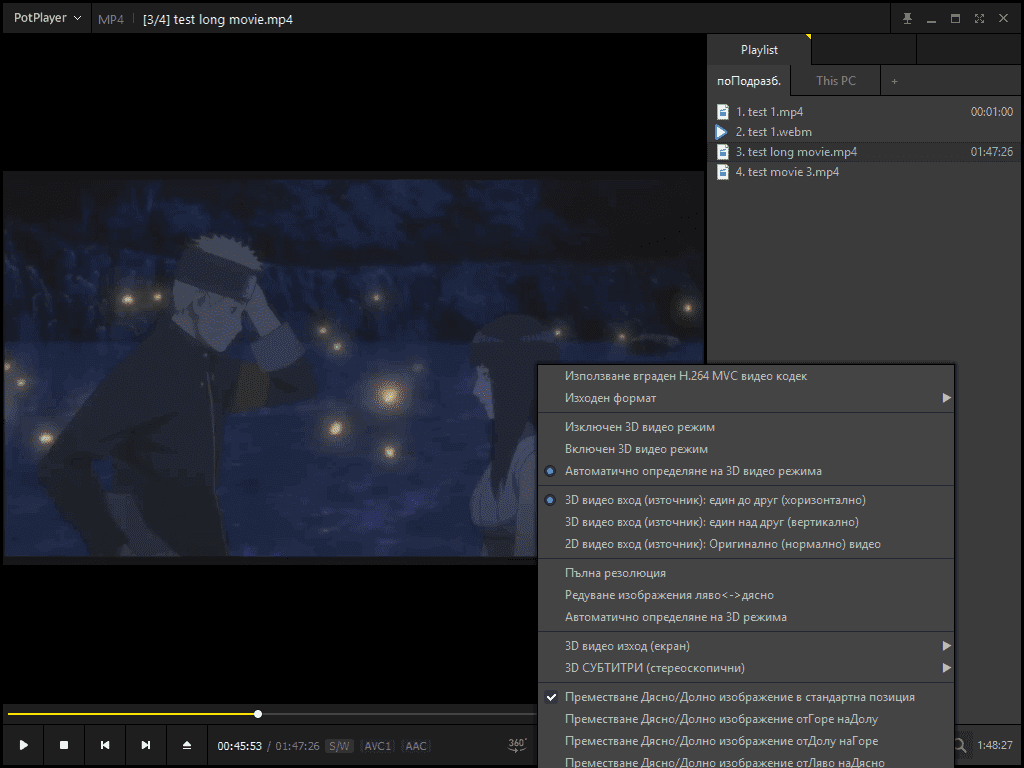The width and height of the screenshot is (1024, 768).
Task: Click the AVC1 video codec indicator
Action: coord(377,746)
